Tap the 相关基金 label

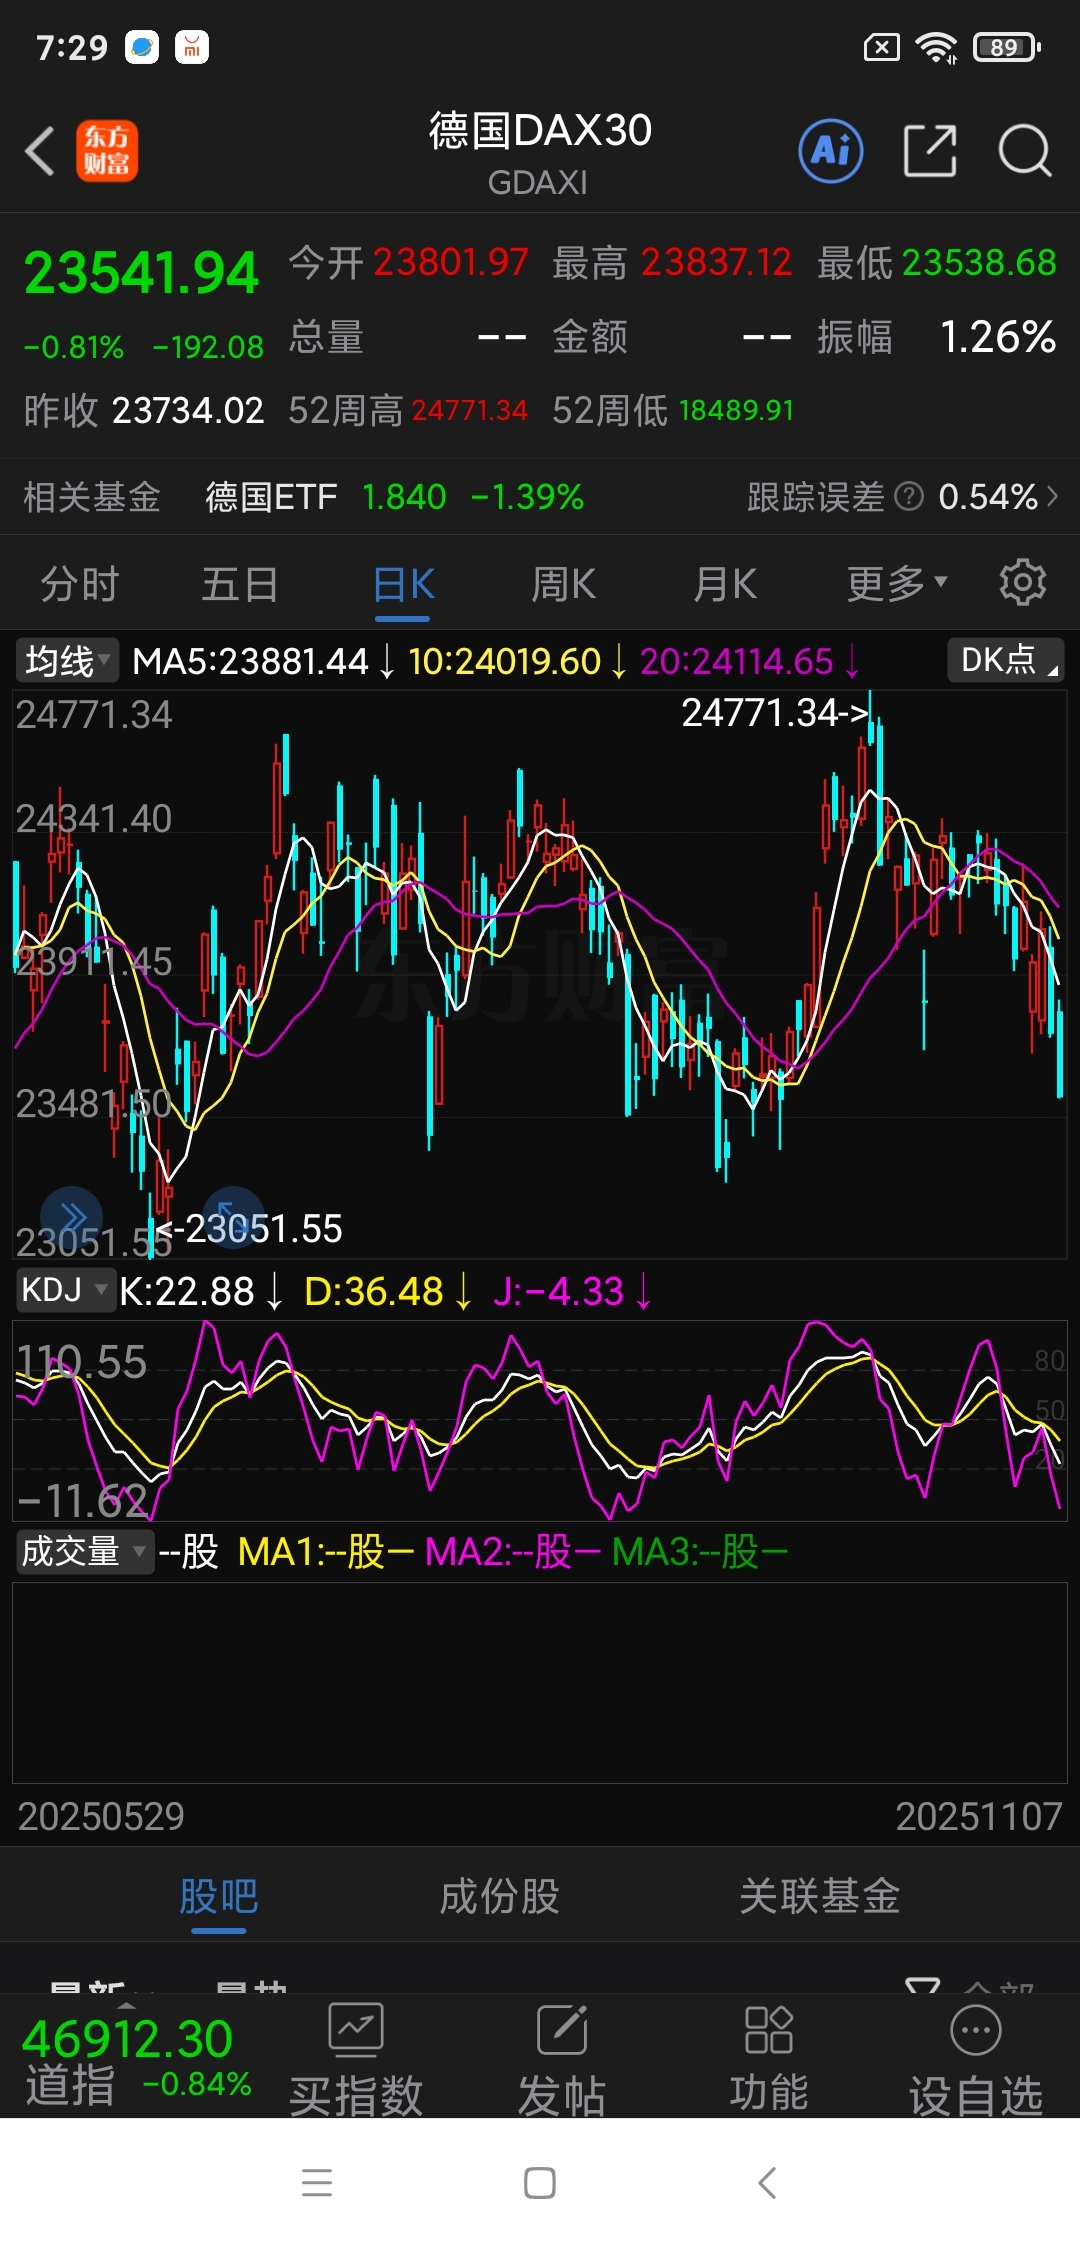(92, 496)
